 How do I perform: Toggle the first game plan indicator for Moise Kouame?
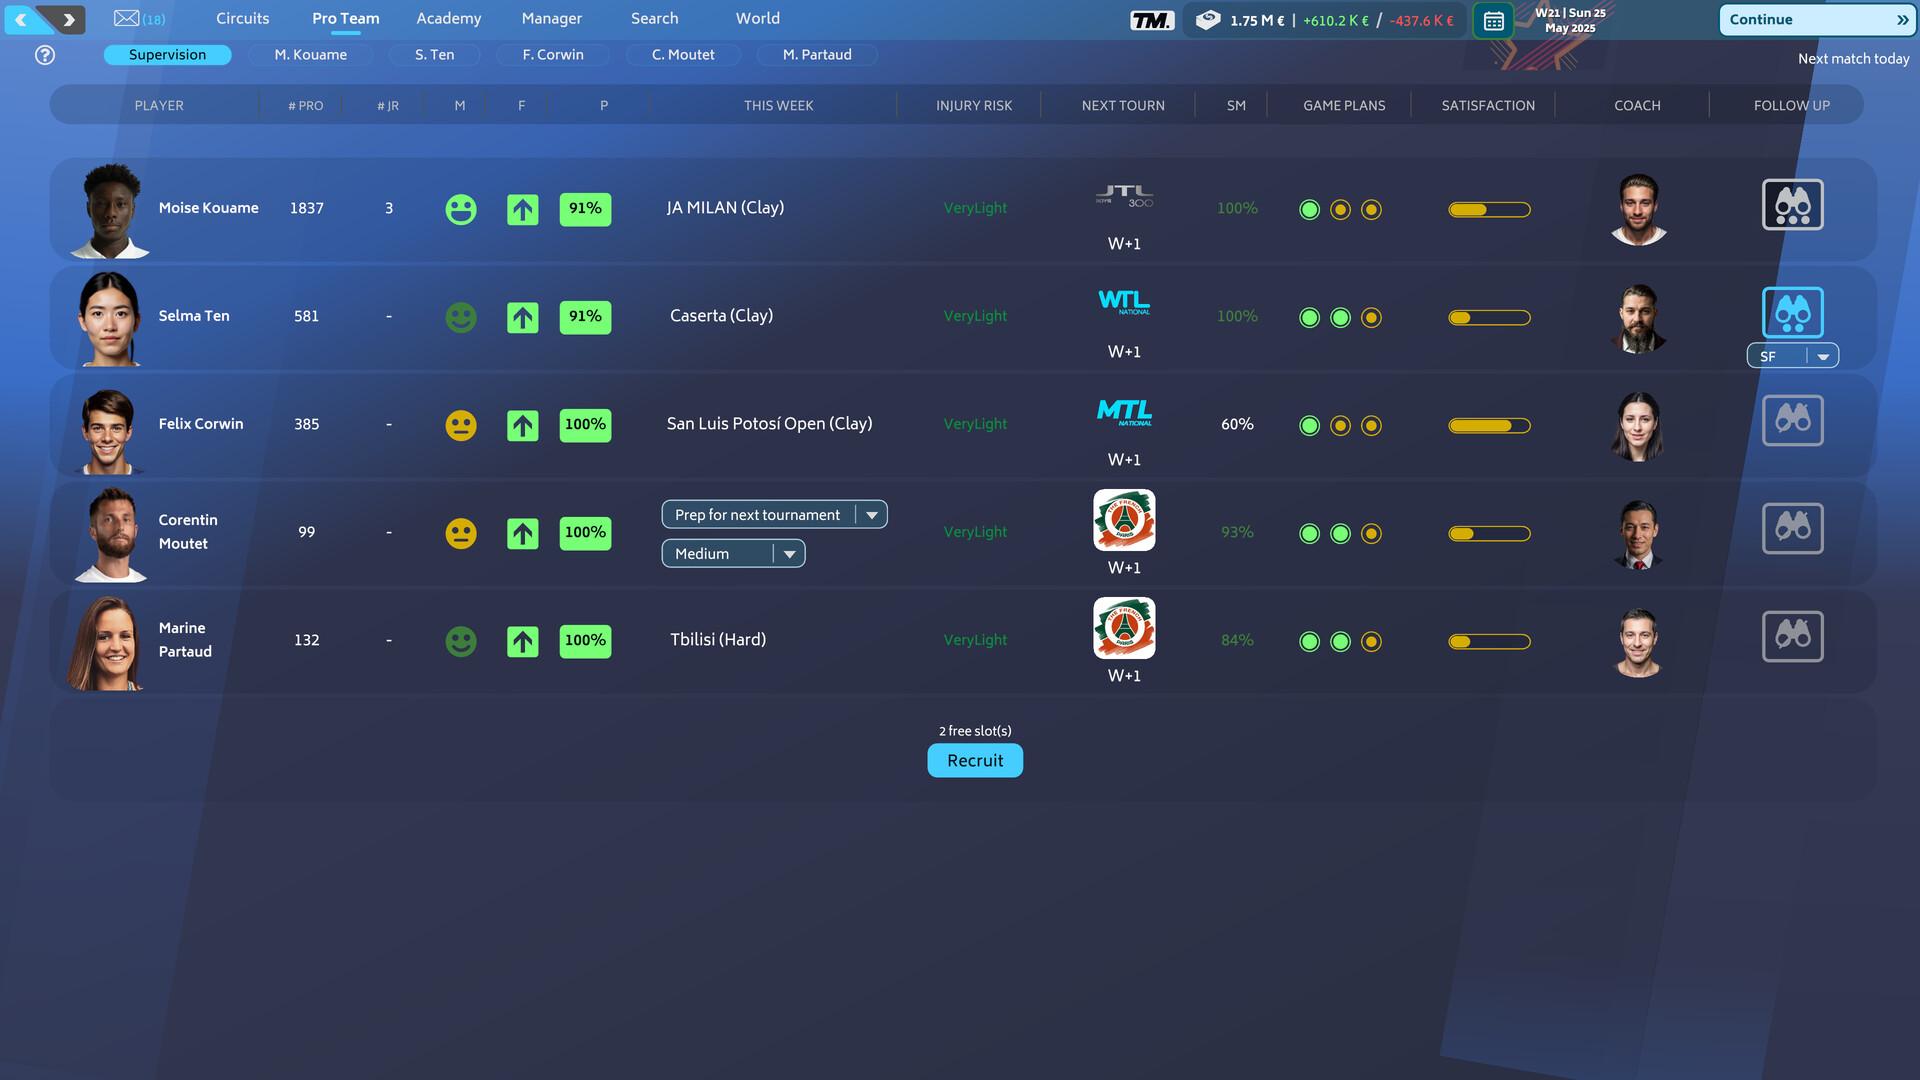click(x=1309, y=209)
